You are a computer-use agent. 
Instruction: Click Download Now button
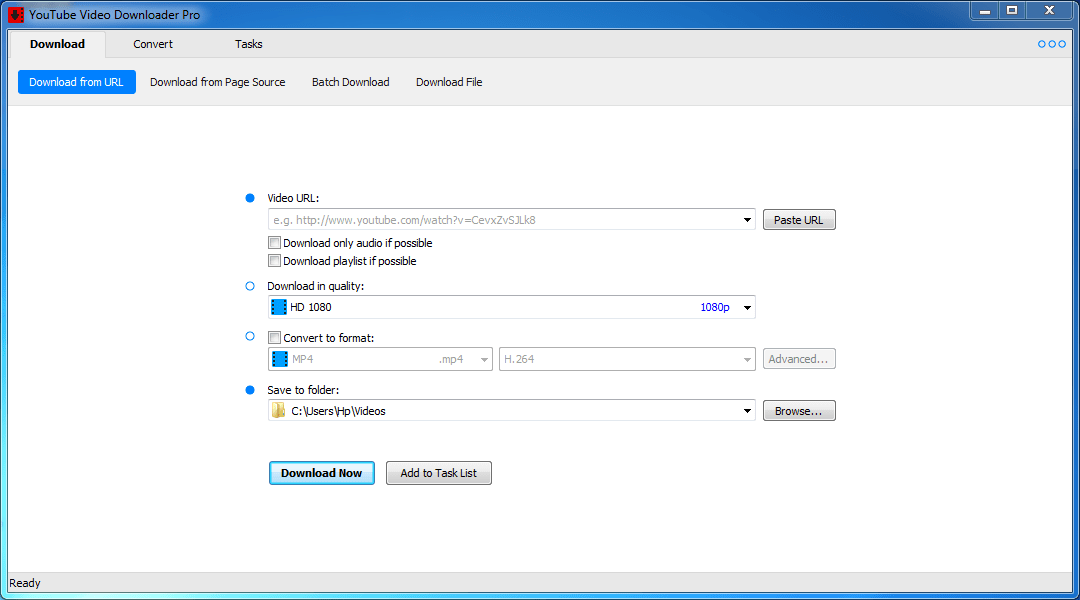pyautogui.click(x=322, y=473)
